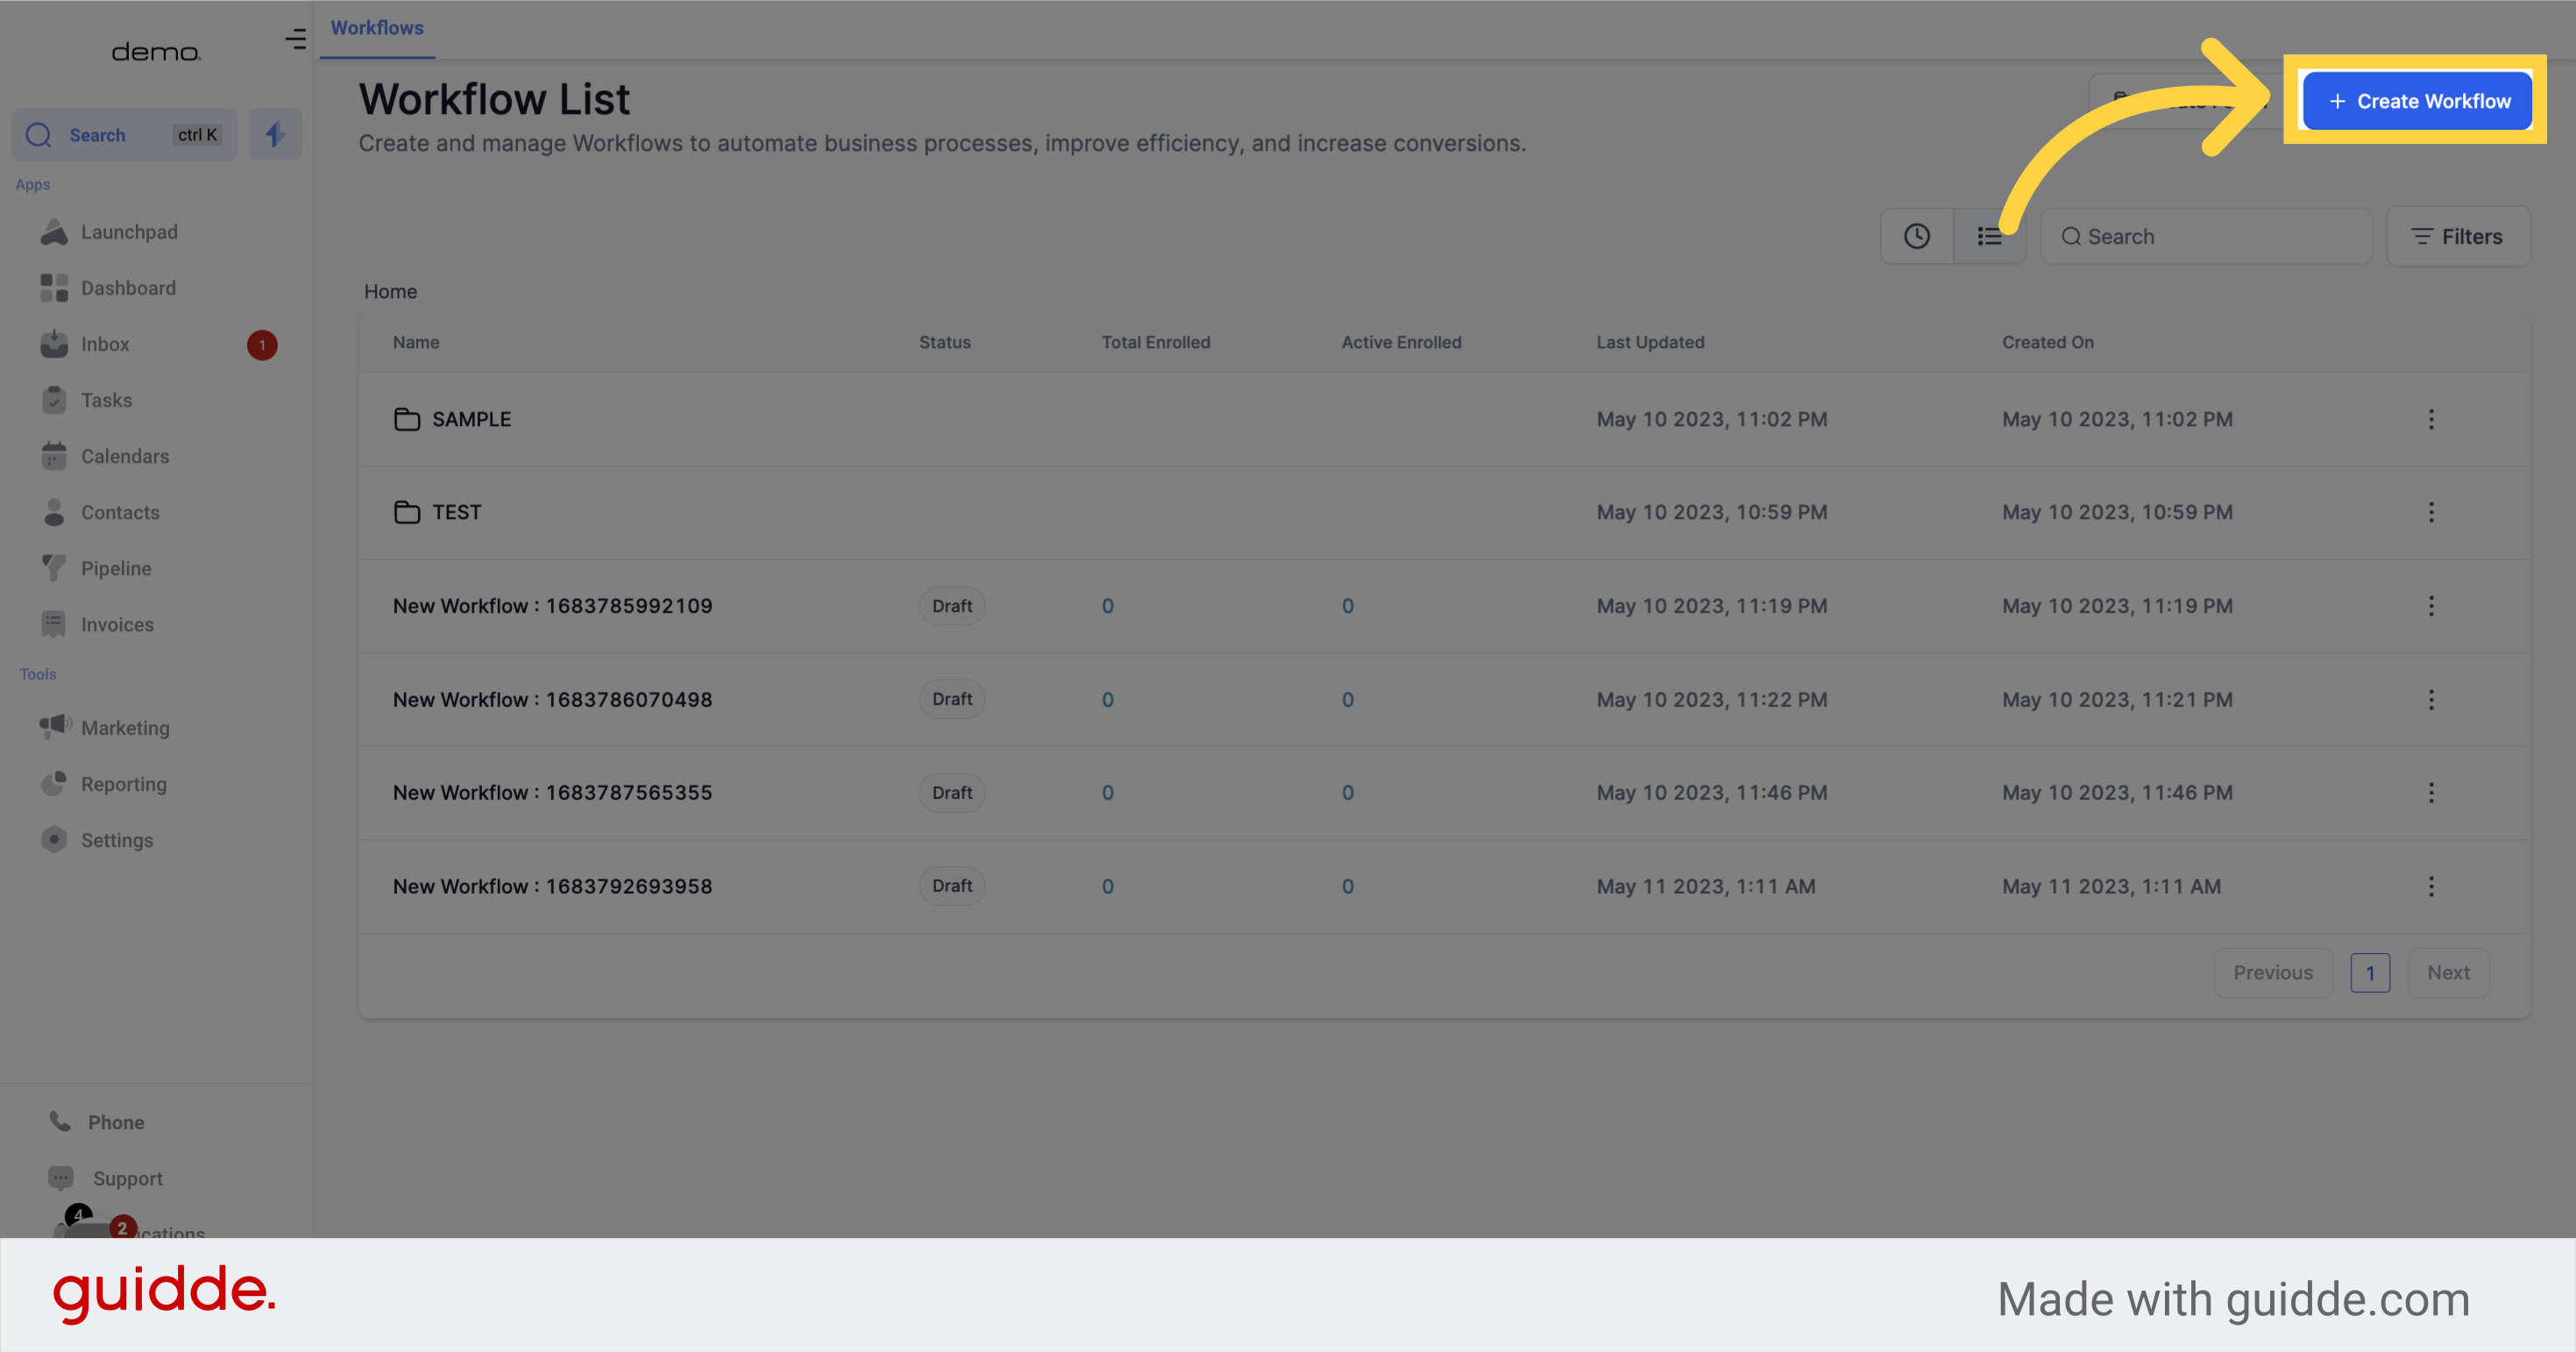Click the Active Enrolled column header
This screenshot has width=2576, height=1352.
1401,342
